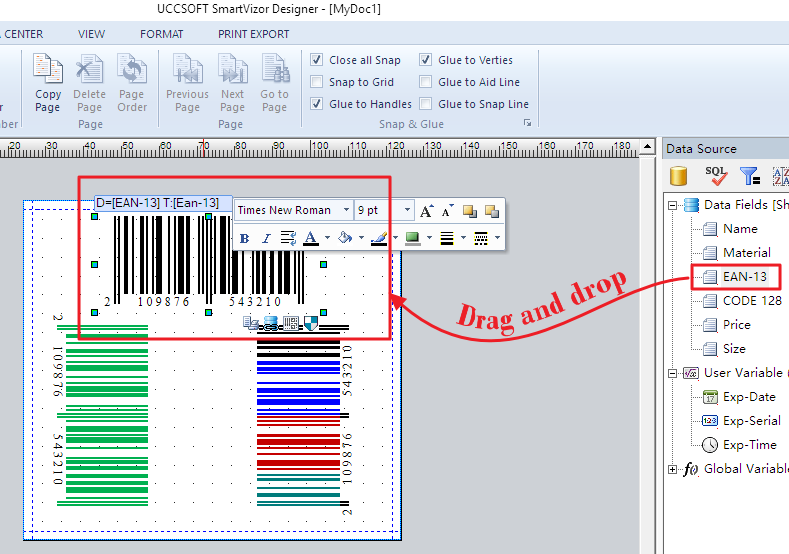
Task: Click the barcode settings icon under the barcode
Action: coord(291,323)
